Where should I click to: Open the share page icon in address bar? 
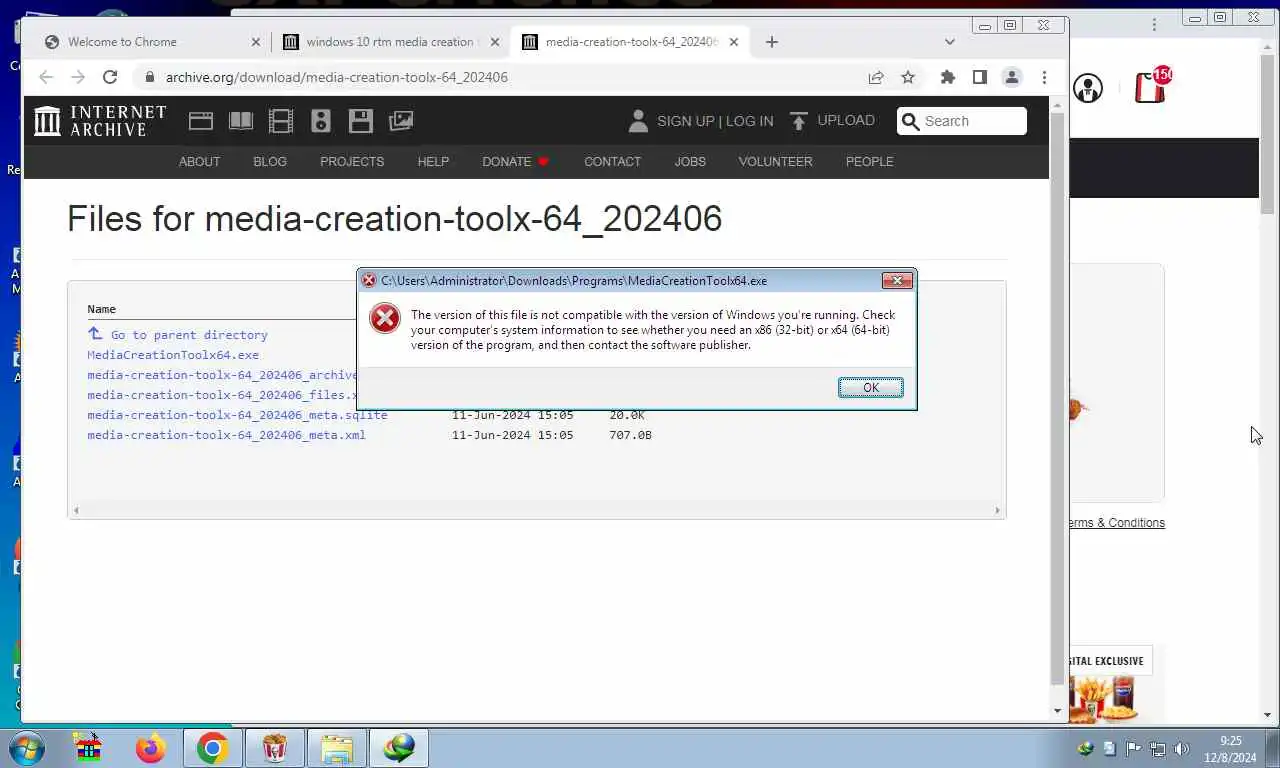point(876,77)
